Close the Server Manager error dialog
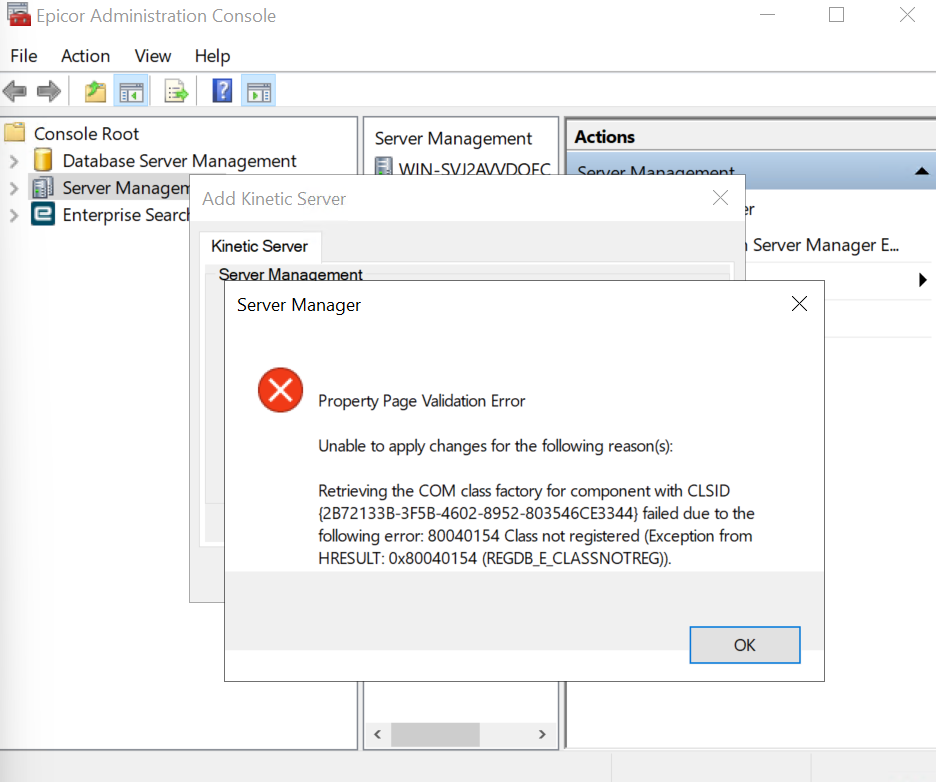Viewport: 936px width, 782px height. [799, 304]
